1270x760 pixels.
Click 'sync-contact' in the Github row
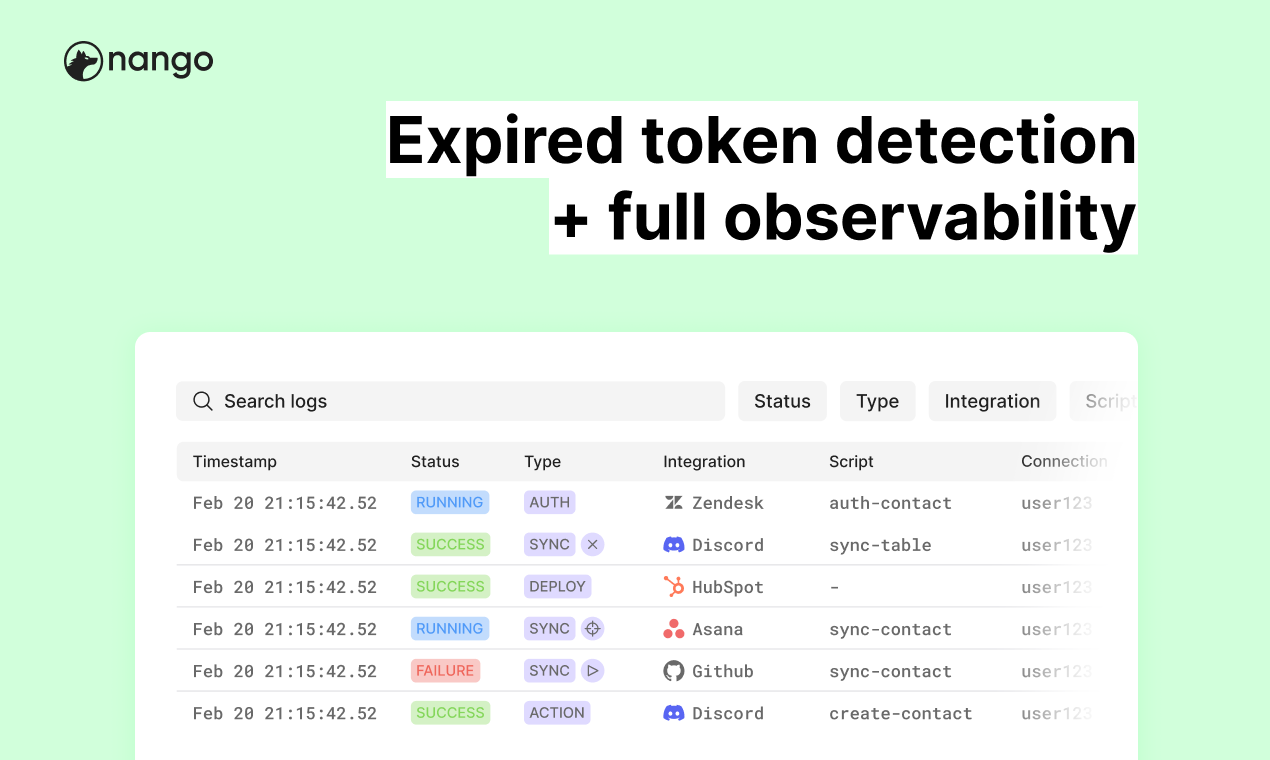(890, 672)
